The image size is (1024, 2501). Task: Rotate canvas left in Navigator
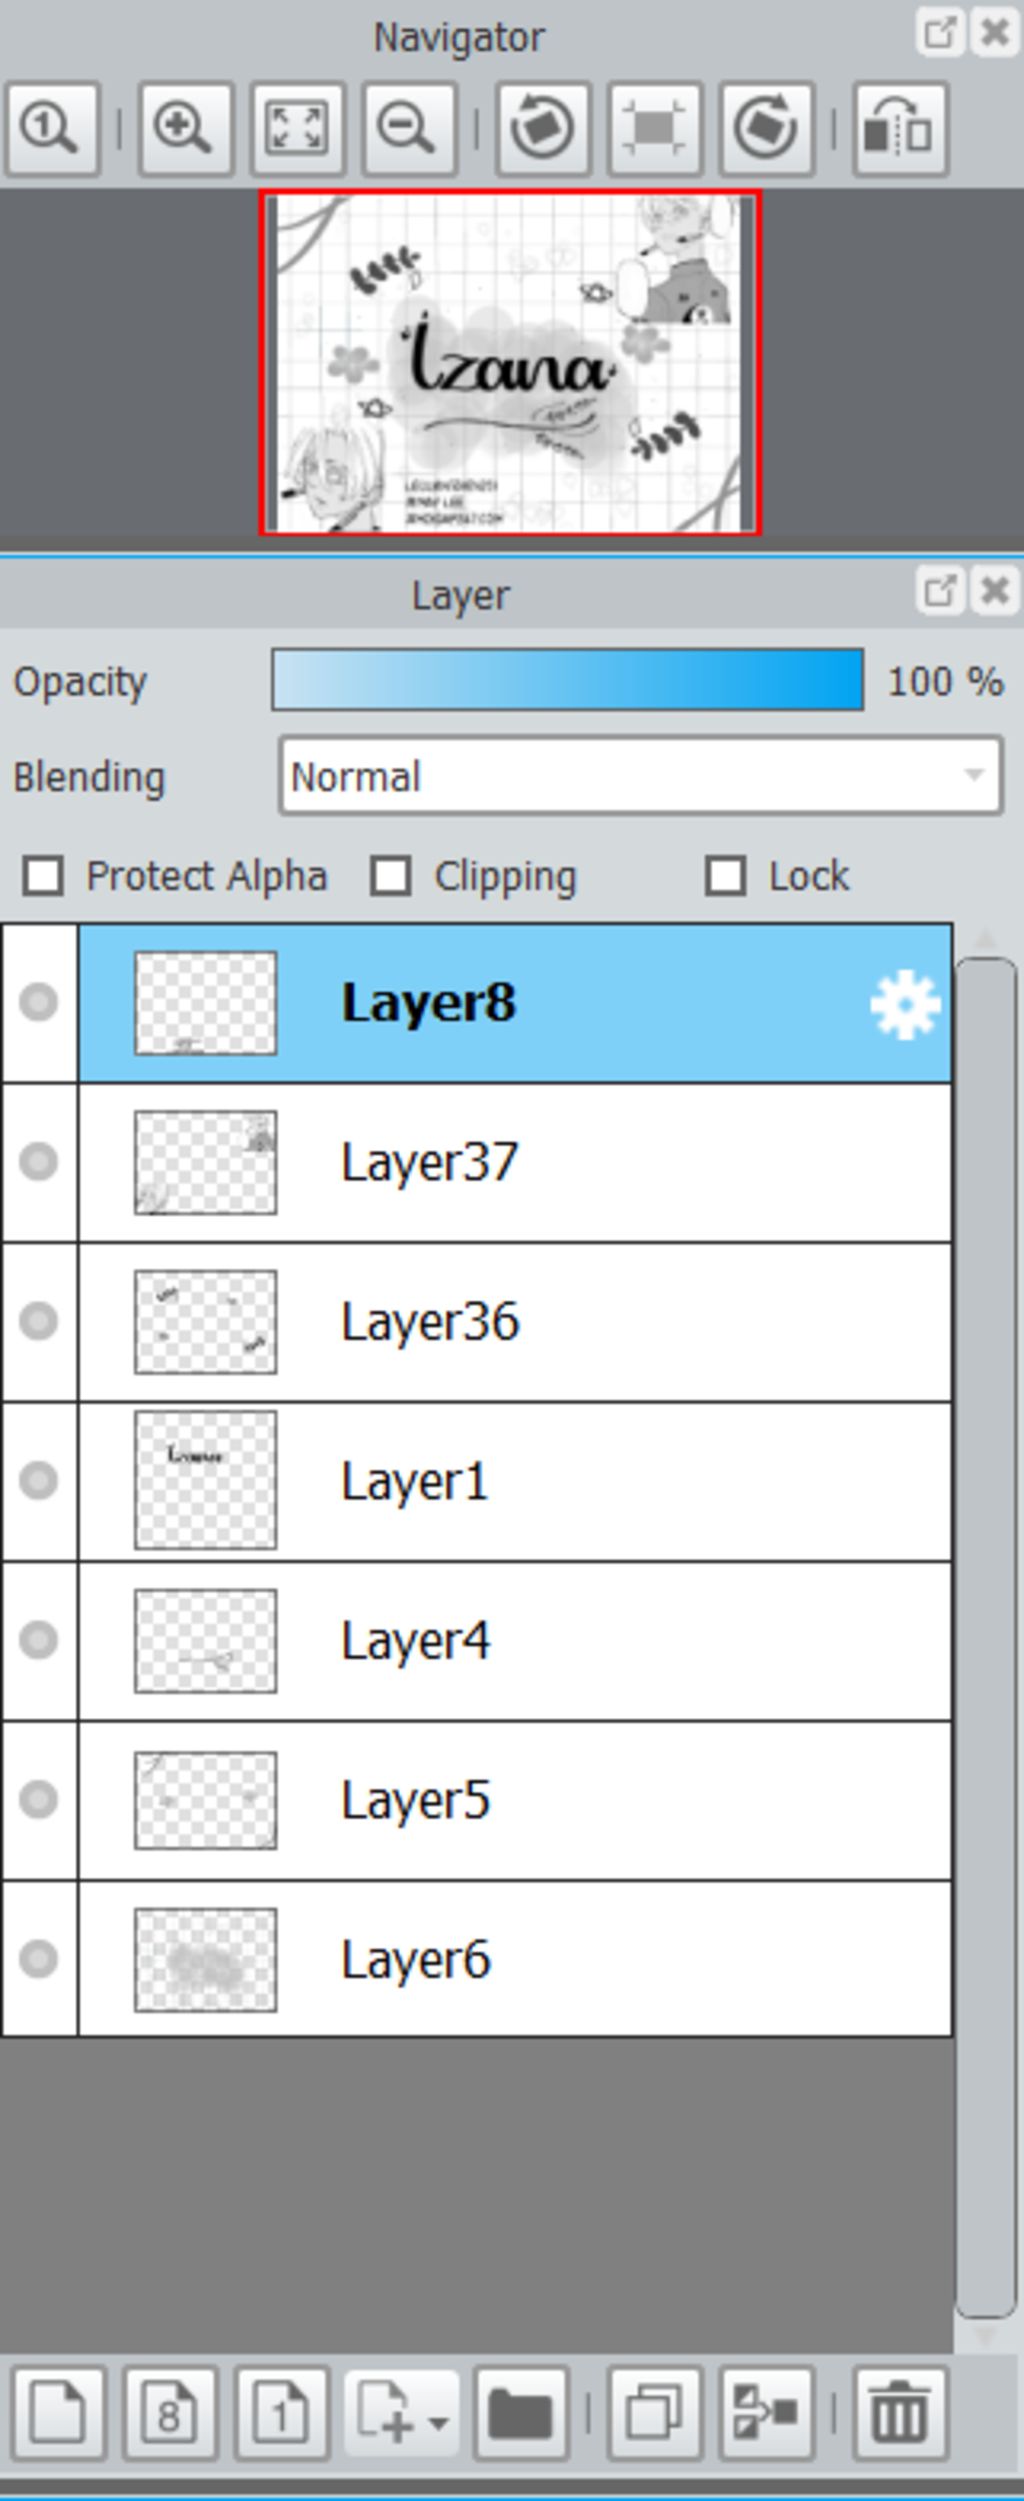click(543, 130)
